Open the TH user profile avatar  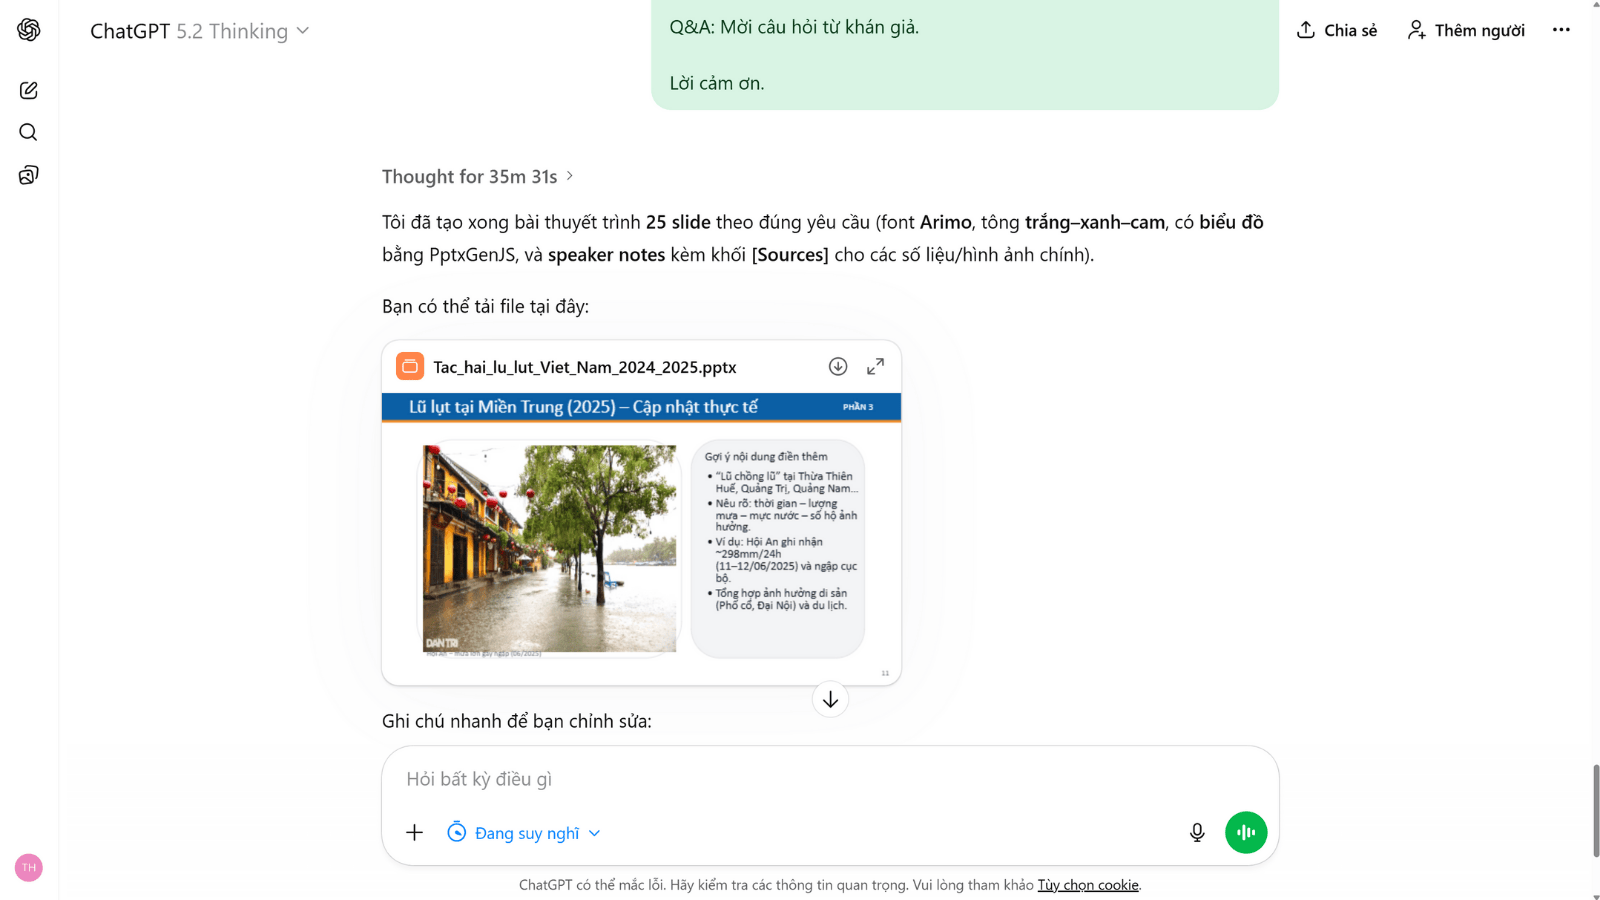coord(29,868)
